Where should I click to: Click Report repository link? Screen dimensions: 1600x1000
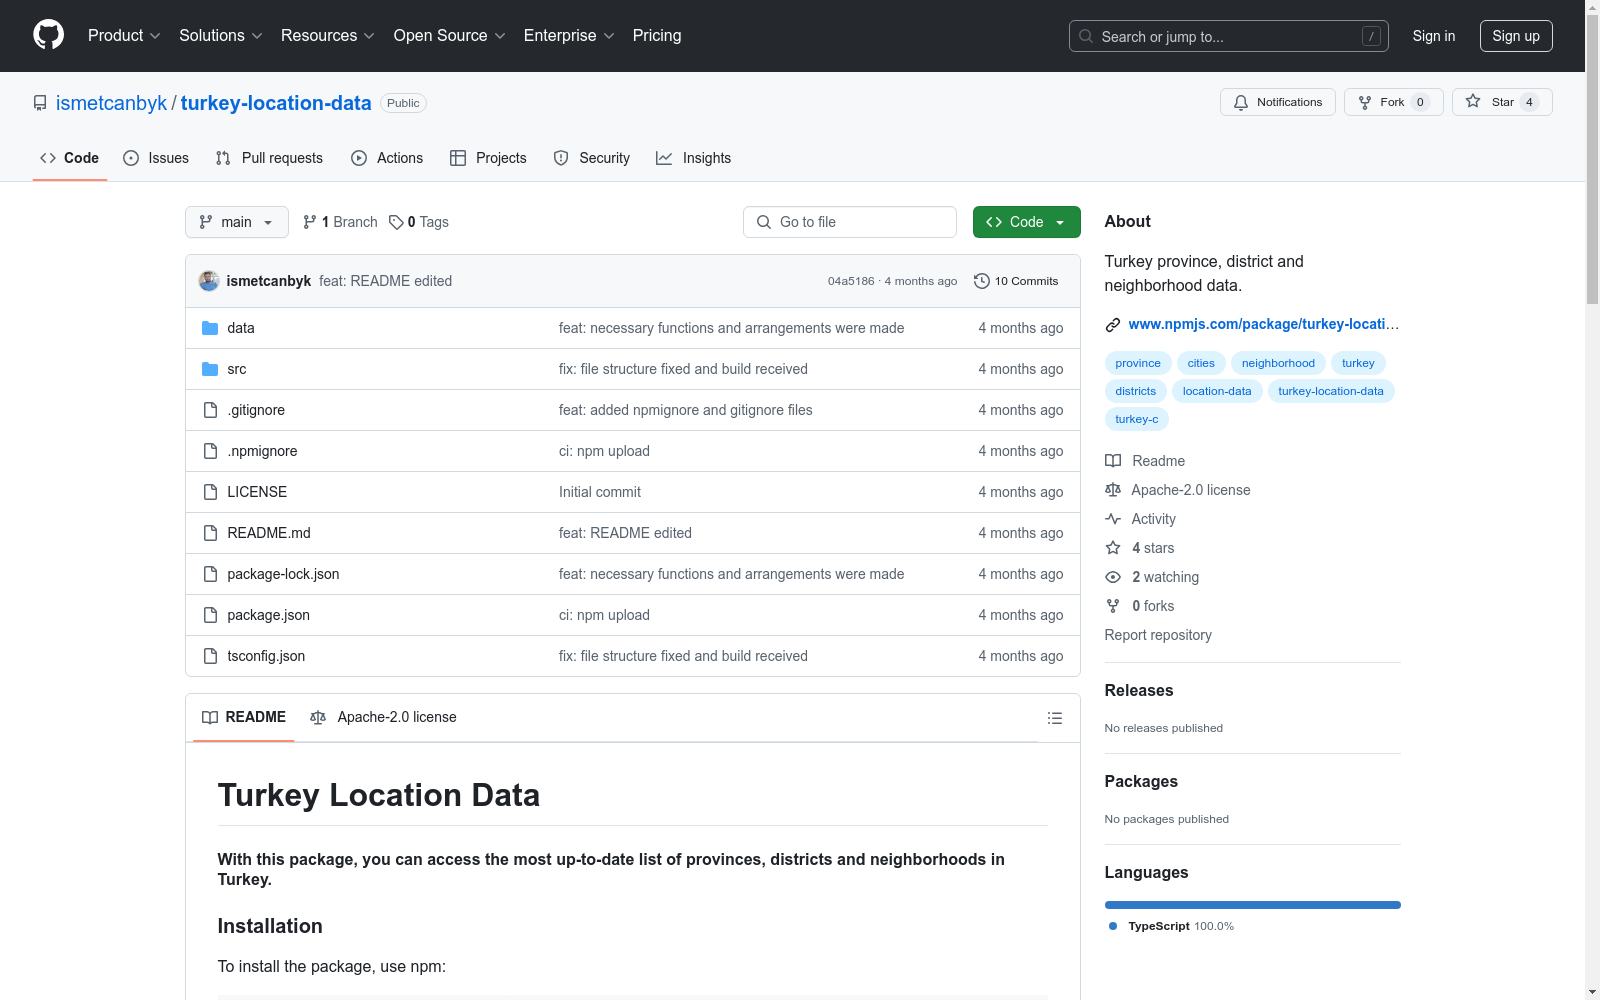click(1158, 635)
